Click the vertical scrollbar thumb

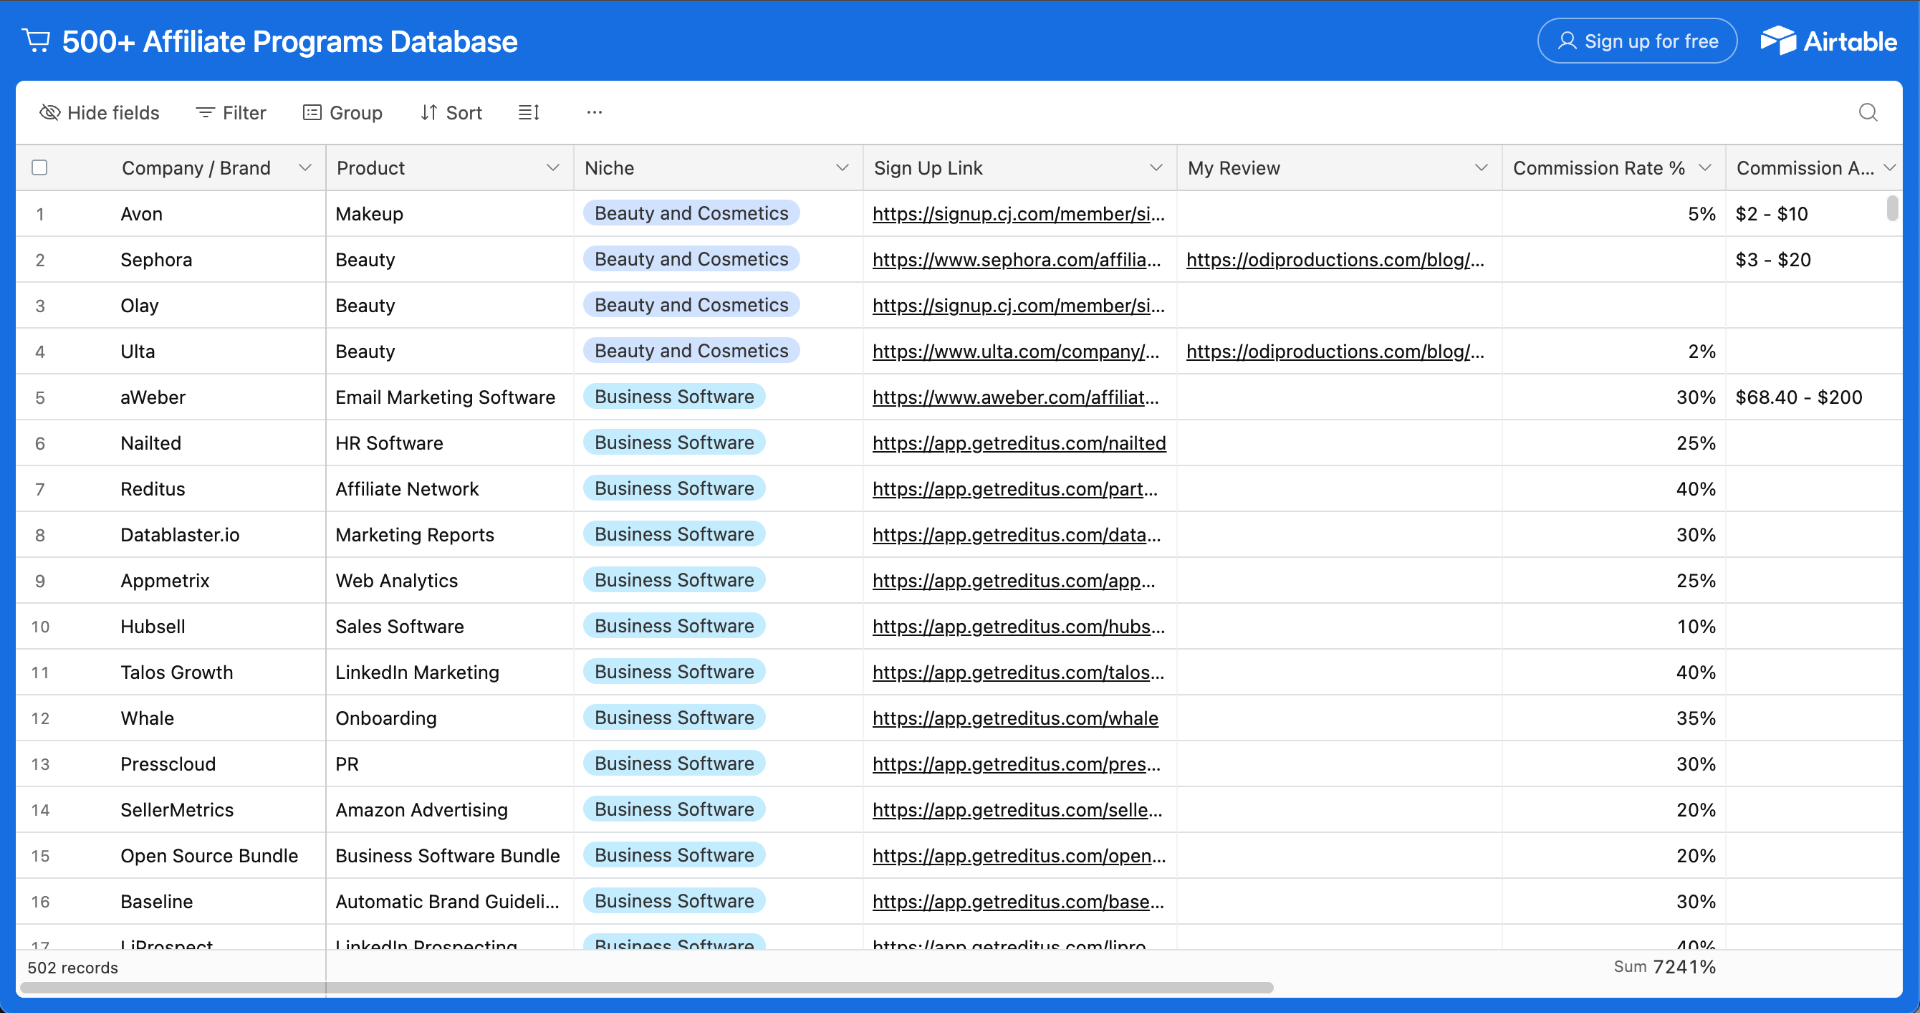point(1892,208)
